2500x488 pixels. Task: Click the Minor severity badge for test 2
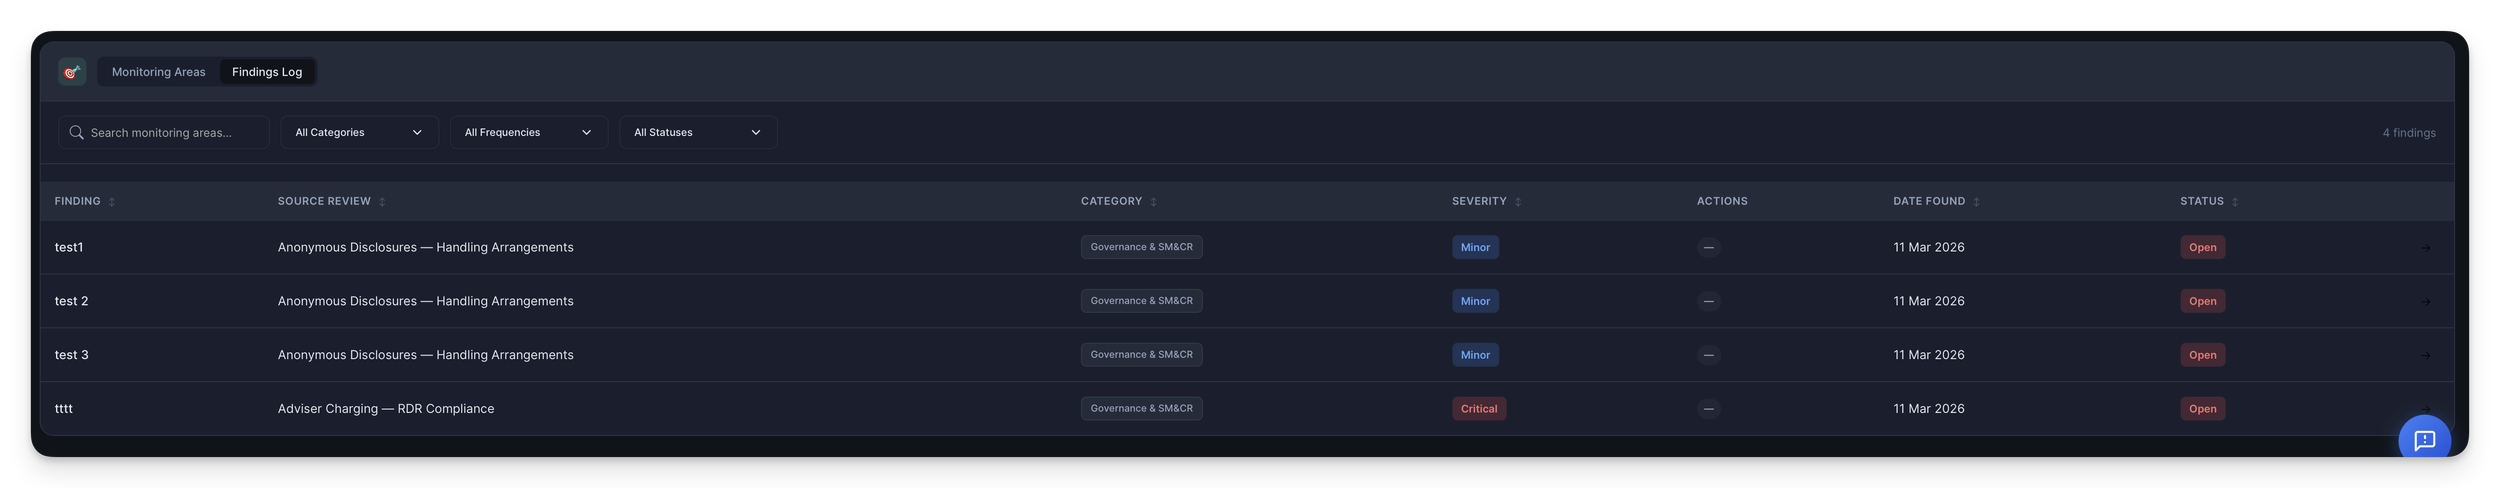(1475, 301)
